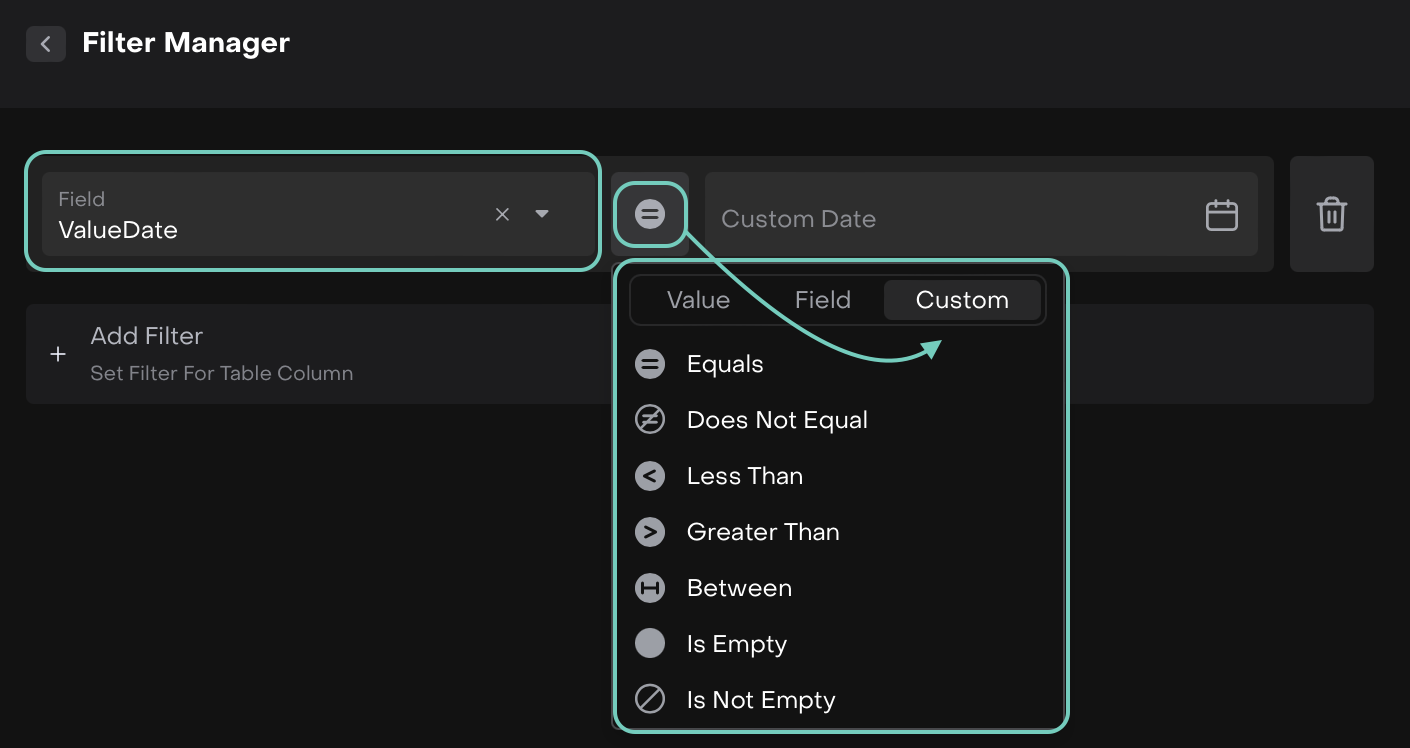Choose the Equals operator icon
The height and width of the screenshot is (748, 1410).
coord(650,364)
